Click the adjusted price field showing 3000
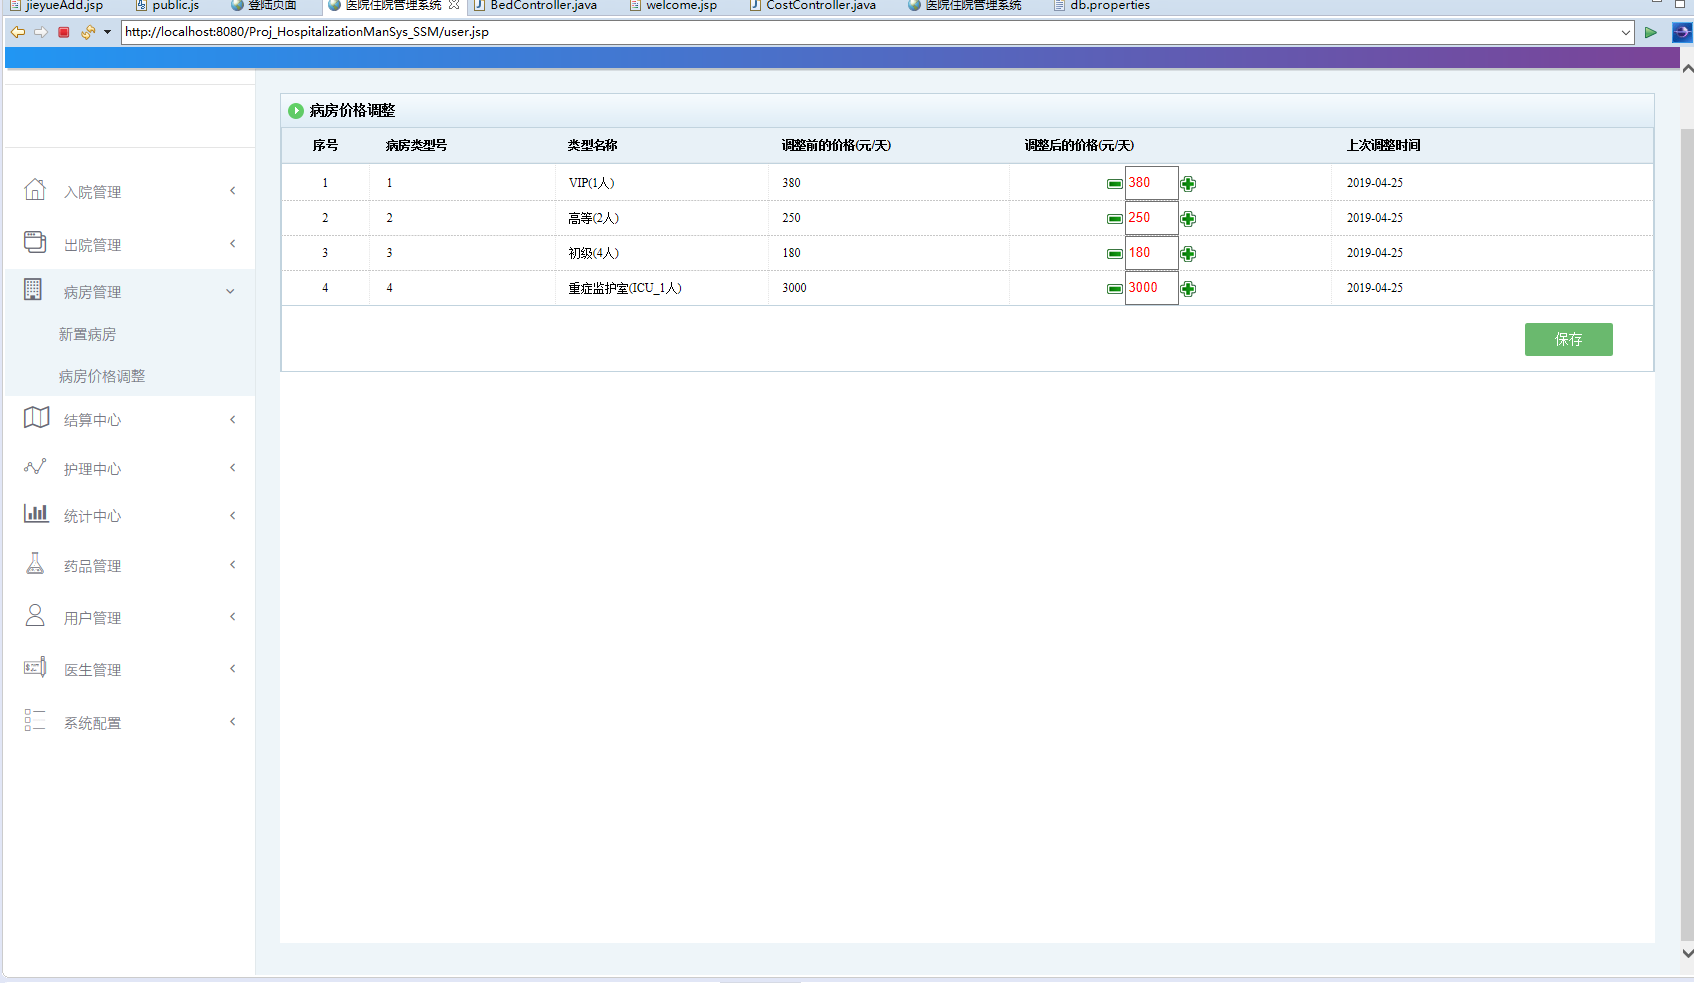The image size is (1694, 983). pos(1151,288)
